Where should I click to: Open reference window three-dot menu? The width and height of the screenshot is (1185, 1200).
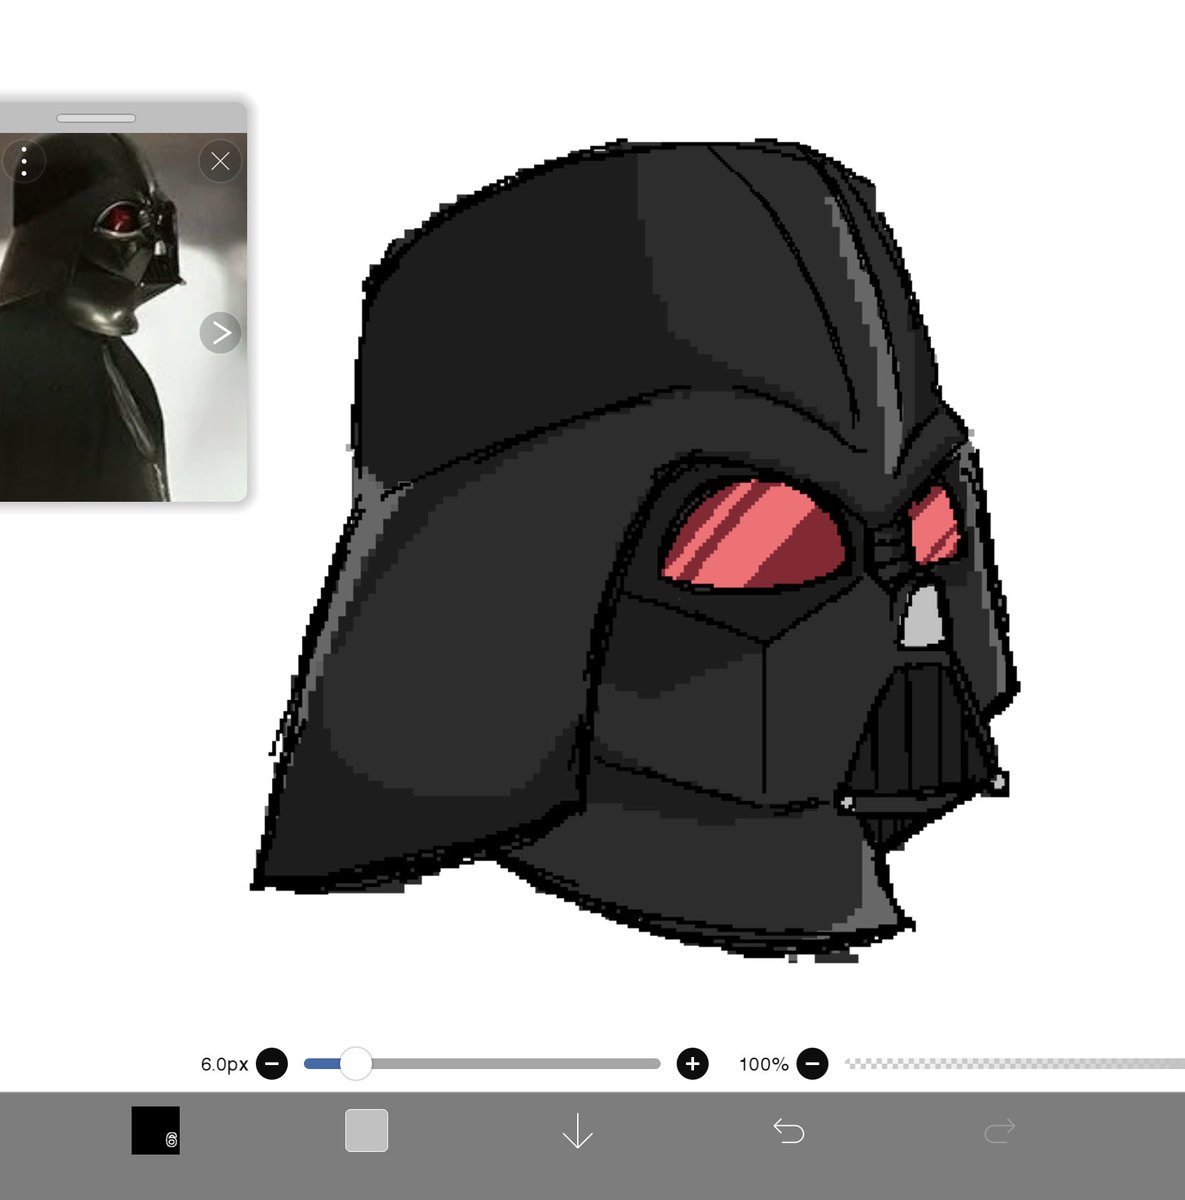tap(24, 161)
